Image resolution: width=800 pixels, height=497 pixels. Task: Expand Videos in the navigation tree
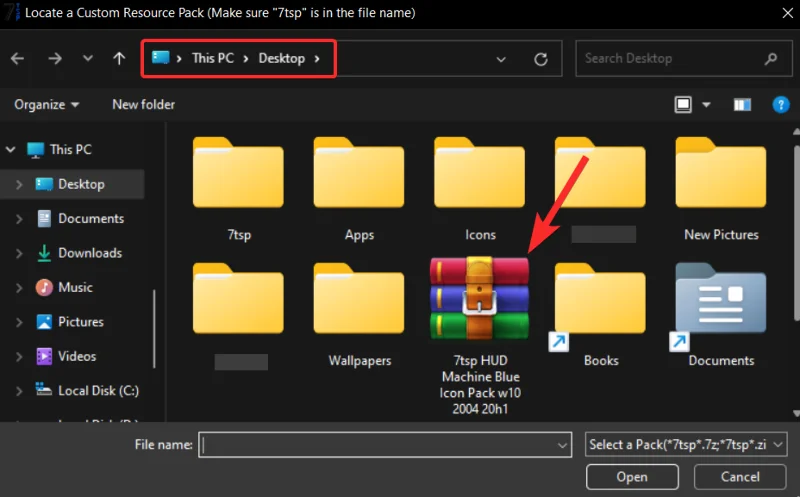click(19, 357)
